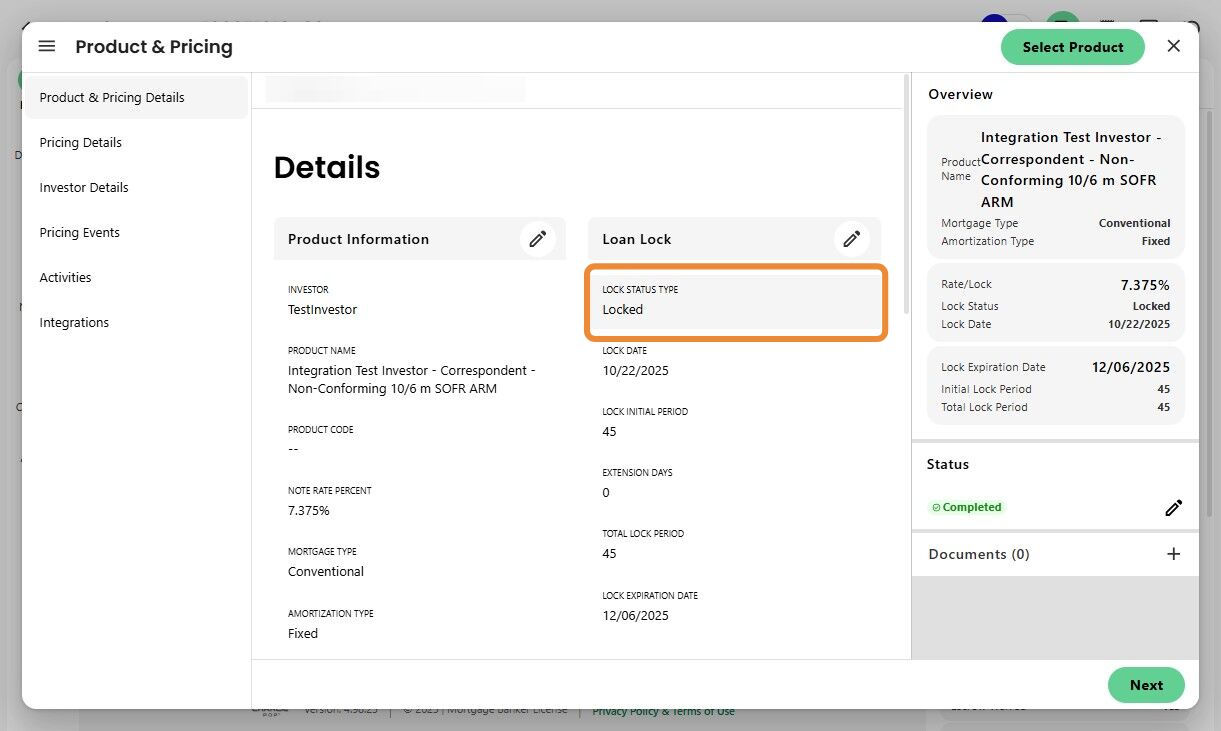Select Product & Pricing Details item
The image size is (1221, 731).
pyautogui.click(x=136, y=98)
